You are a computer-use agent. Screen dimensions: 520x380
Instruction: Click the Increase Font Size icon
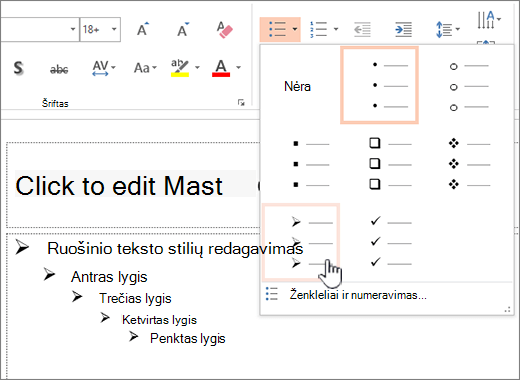(x=143, y=29)
